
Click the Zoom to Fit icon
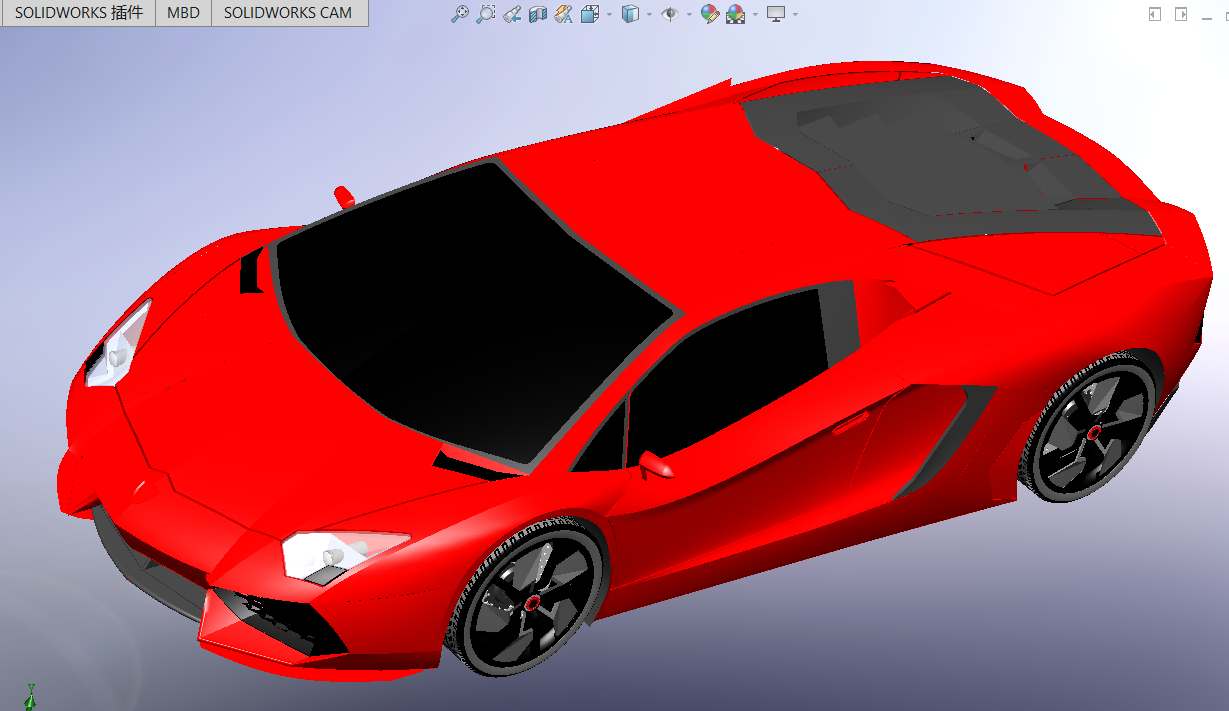[460, 14]
